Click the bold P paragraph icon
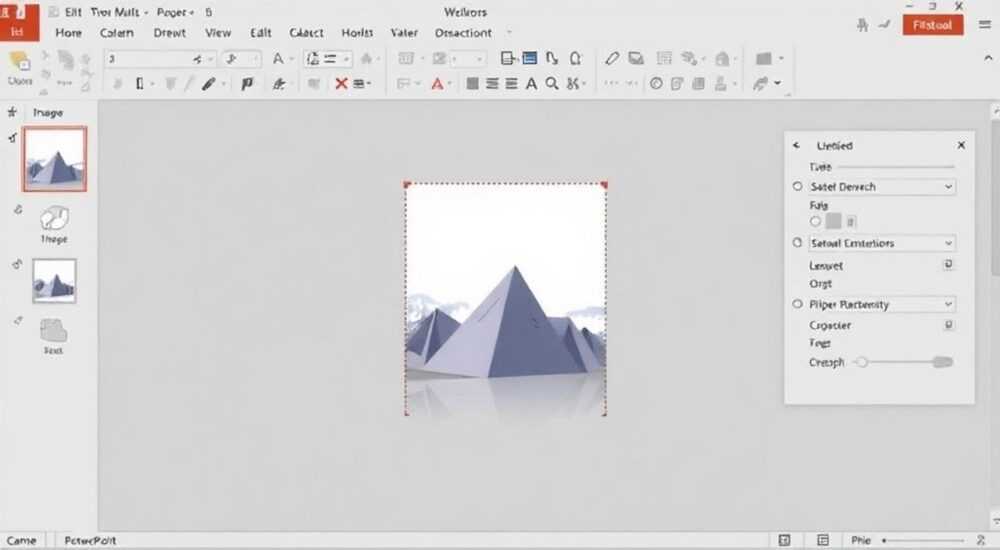 click(247, 84)
